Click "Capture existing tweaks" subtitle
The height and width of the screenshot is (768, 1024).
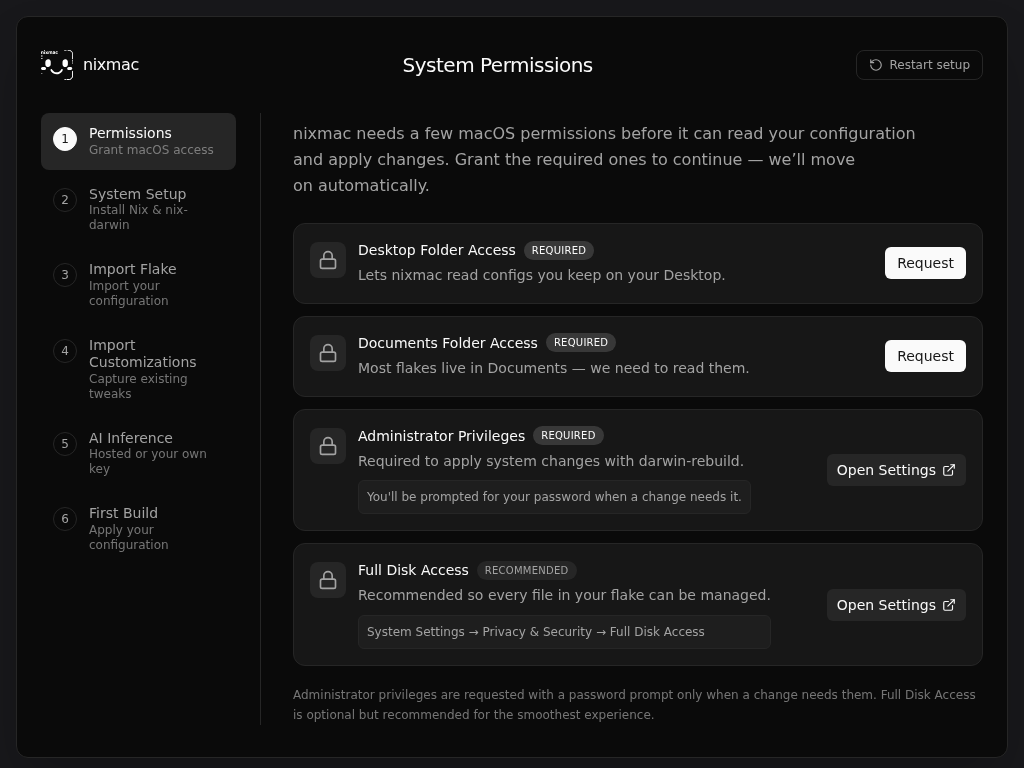click(138, 386)
